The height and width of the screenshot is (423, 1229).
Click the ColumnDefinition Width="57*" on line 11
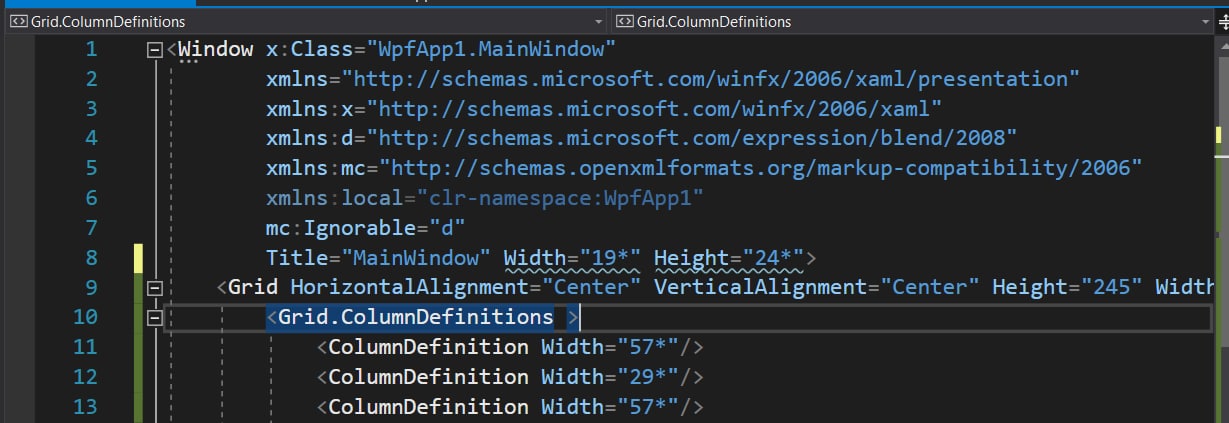(512, 348)
